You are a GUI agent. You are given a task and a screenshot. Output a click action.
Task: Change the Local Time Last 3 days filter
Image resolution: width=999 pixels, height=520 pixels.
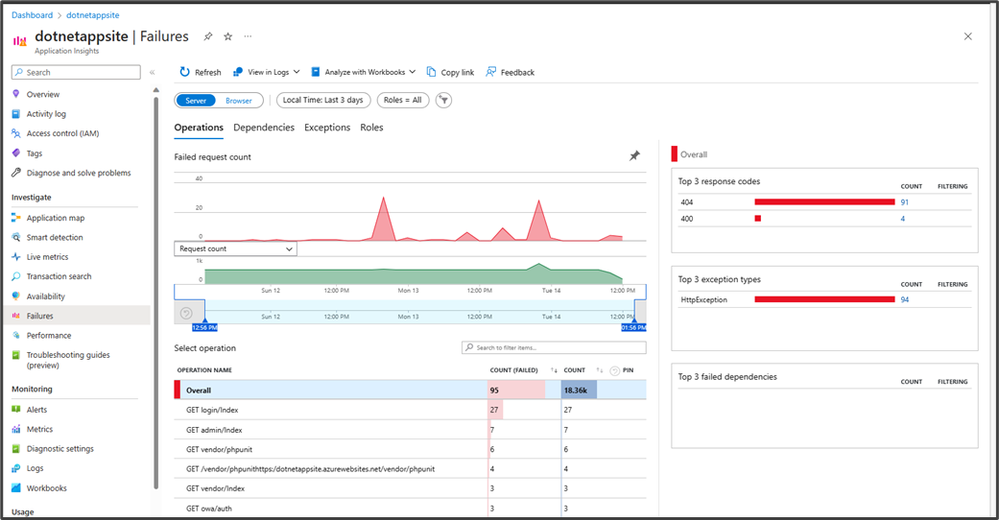pos(323,100)
